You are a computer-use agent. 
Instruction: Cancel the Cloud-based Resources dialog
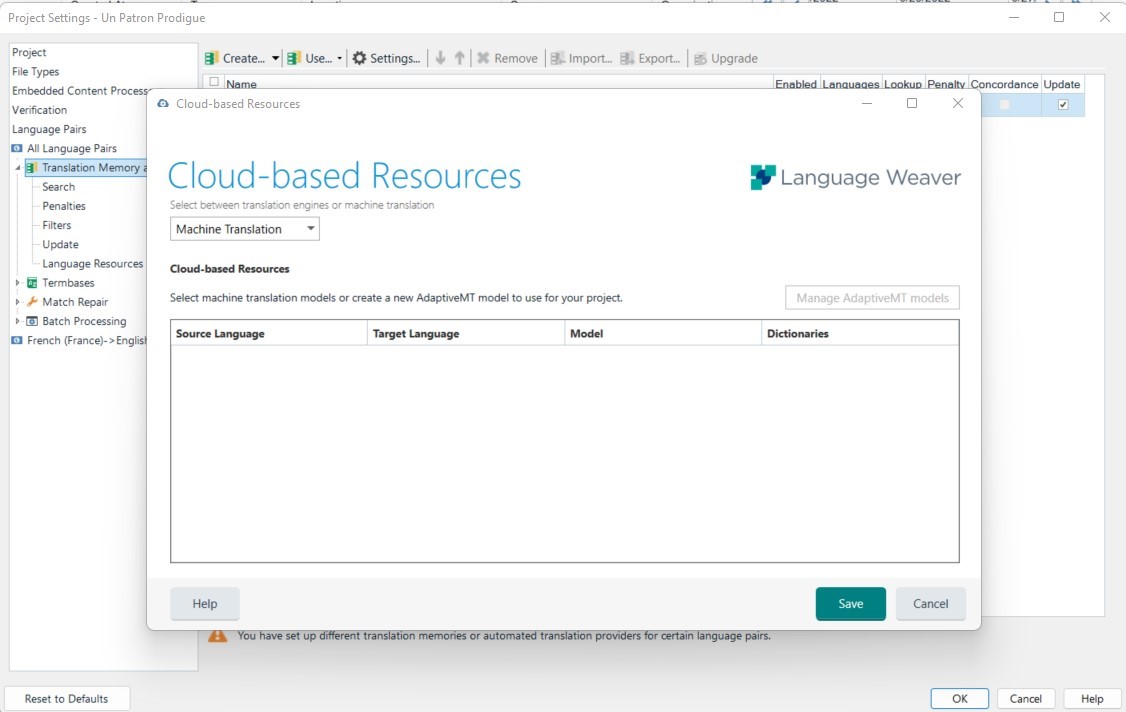[x=930, y=604]
